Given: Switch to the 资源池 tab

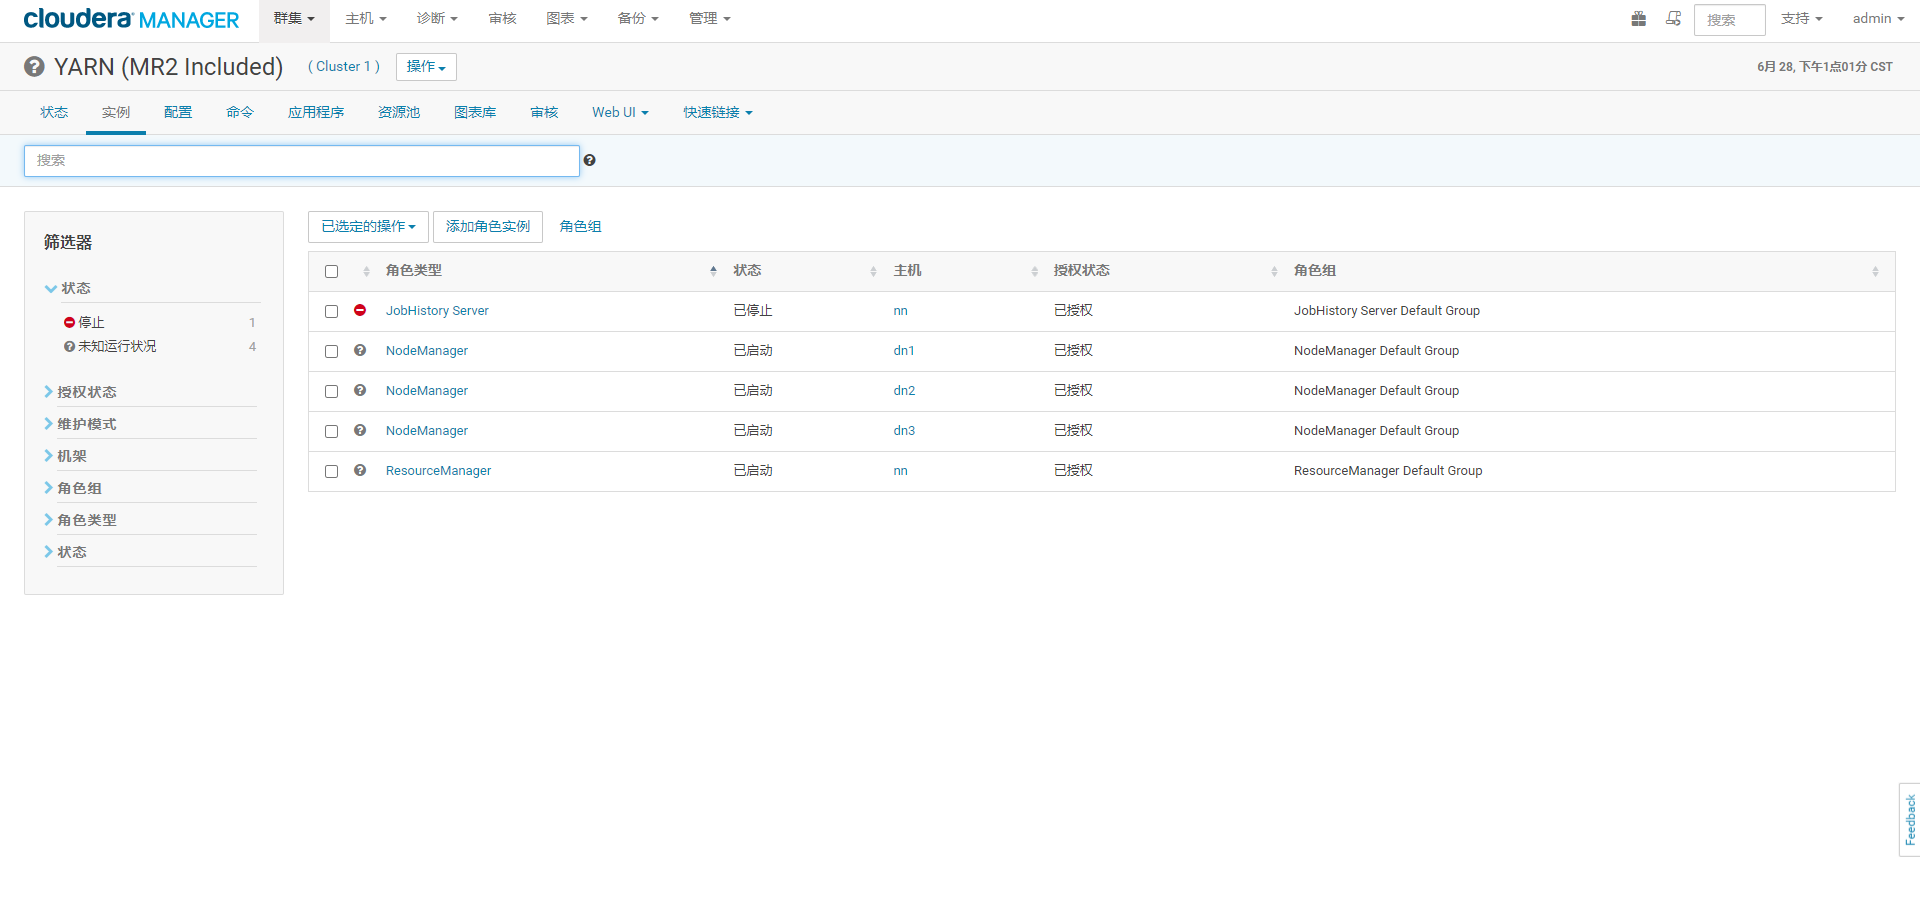Looking at the screenshot, I should [399, 113].
